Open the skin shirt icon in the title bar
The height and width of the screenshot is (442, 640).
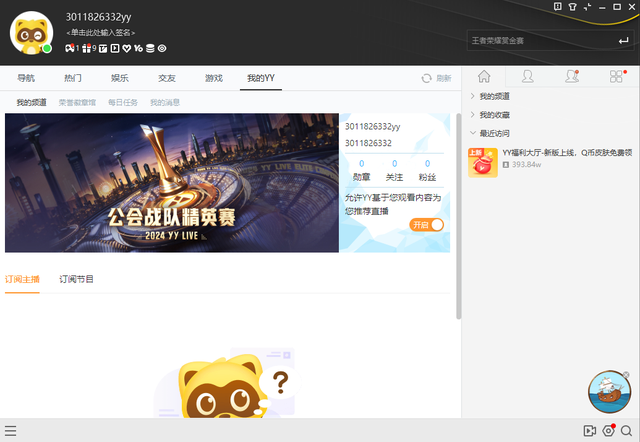click(x=572, y=7)
